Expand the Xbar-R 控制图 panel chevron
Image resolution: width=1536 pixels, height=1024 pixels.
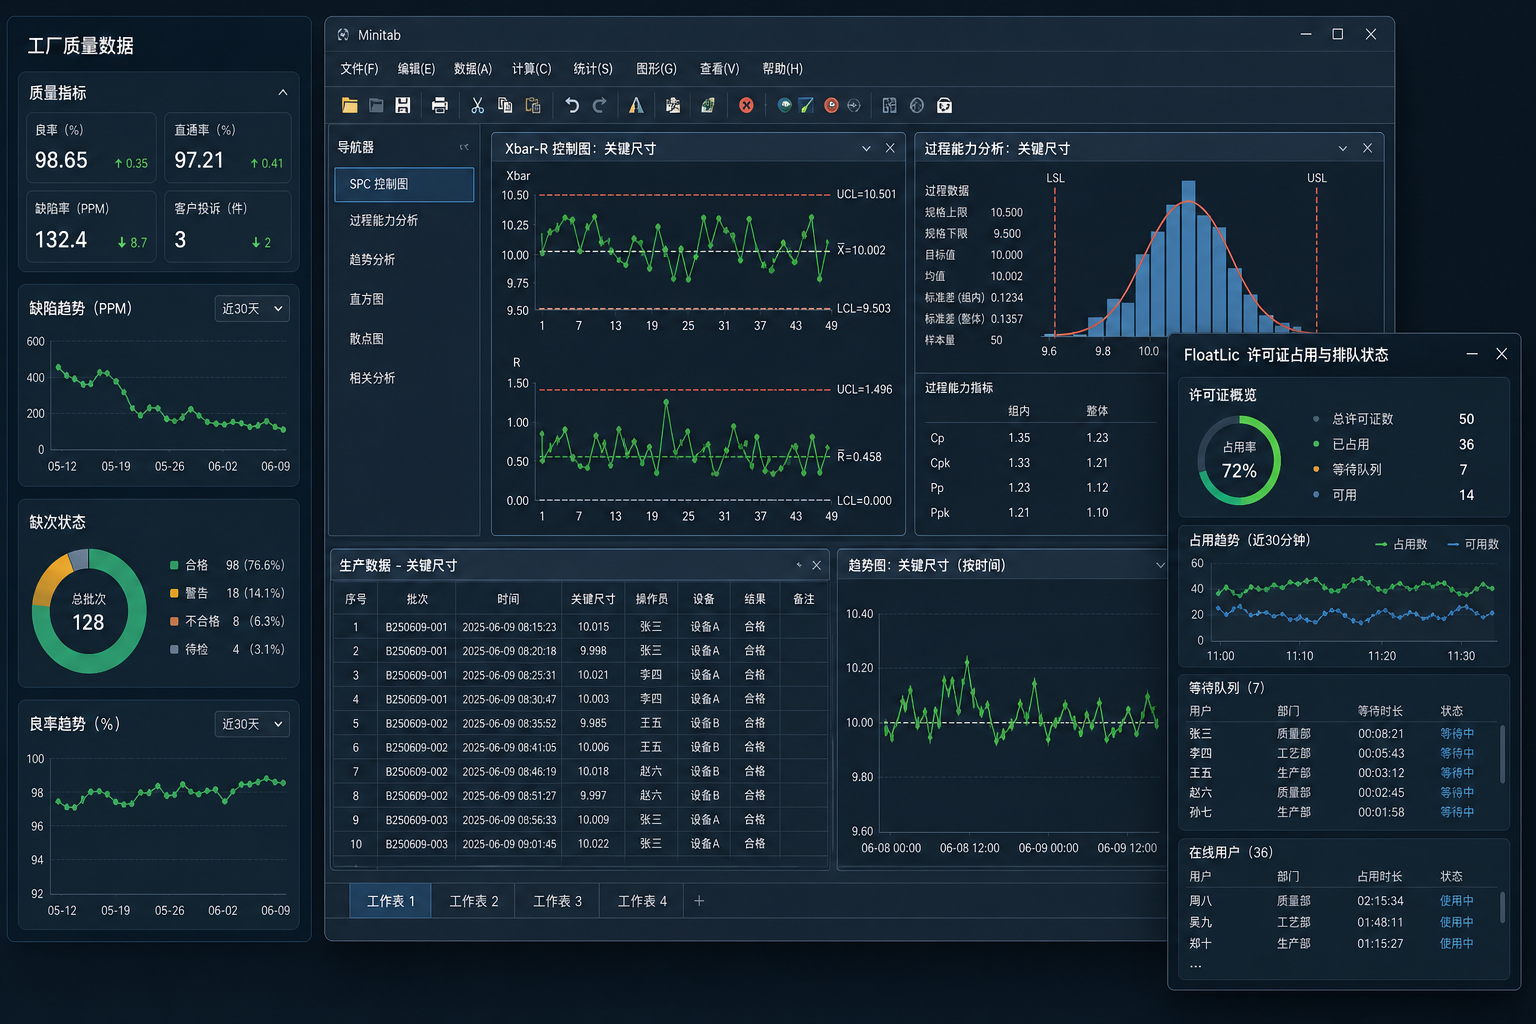(x=866, y=148)
